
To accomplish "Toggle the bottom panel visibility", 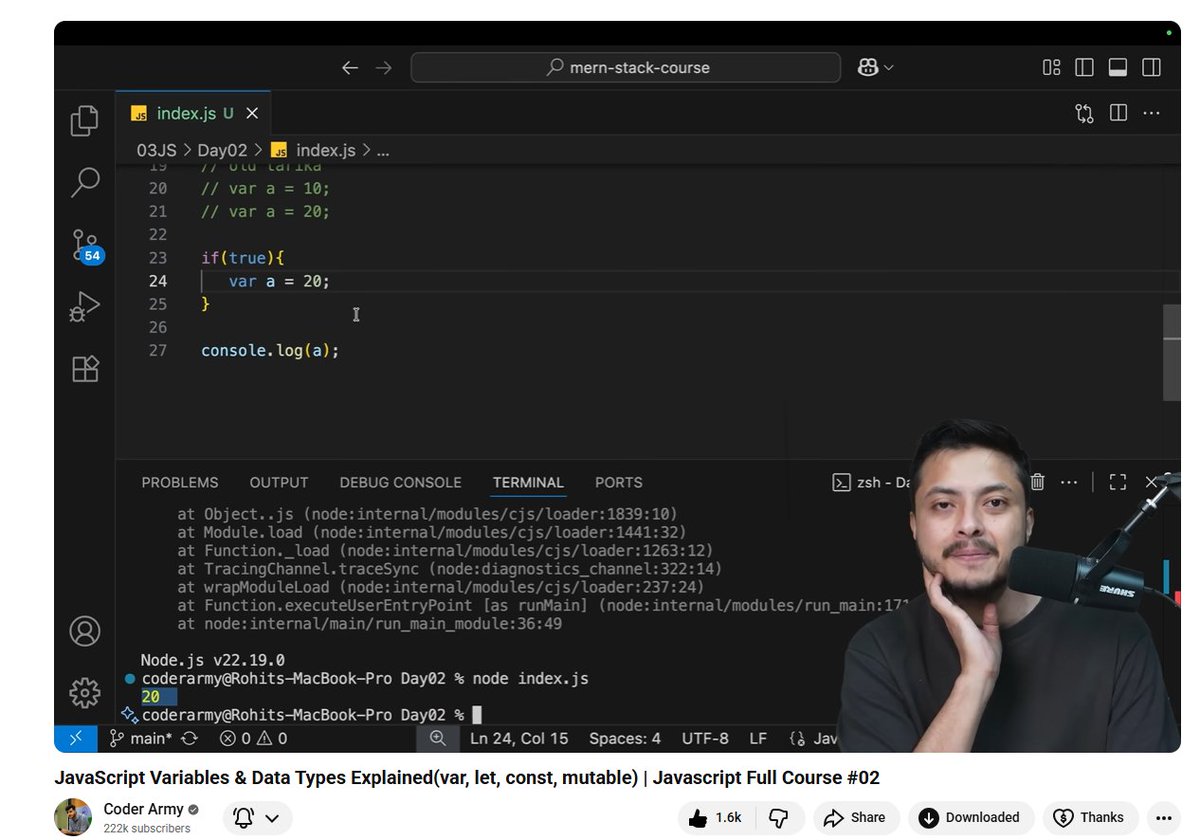I will tap(1118, 67).
